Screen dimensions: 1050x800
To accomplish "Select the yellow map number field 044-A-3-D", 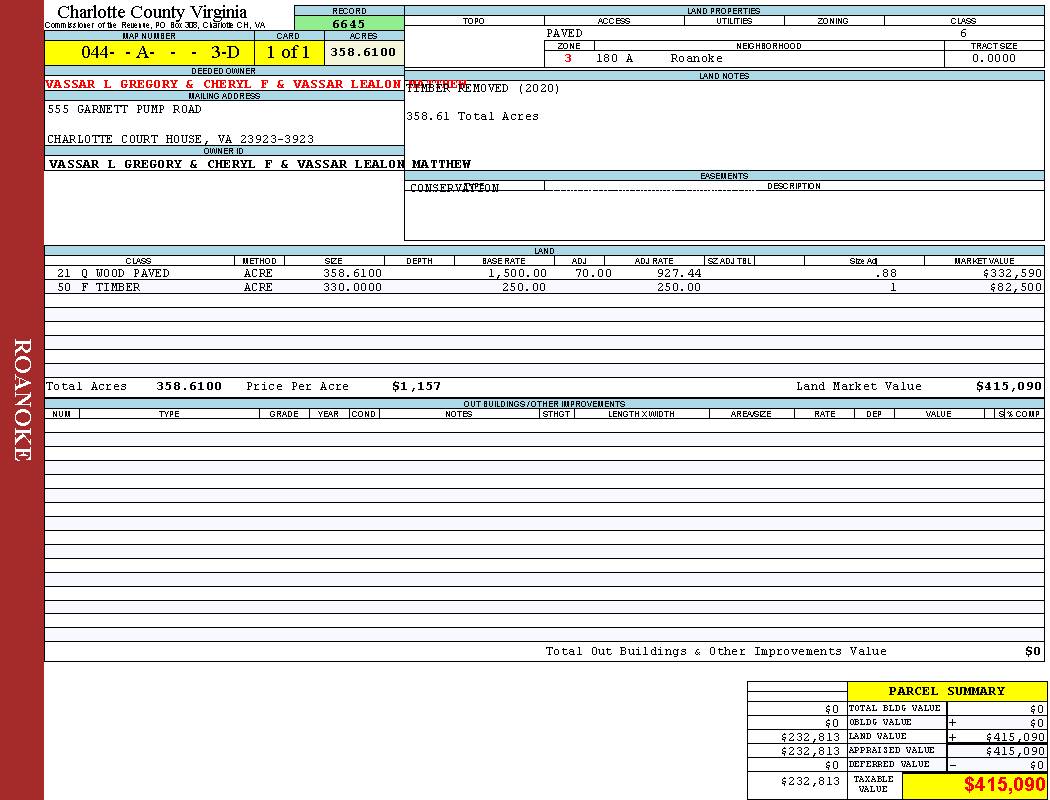I will (x=149, y=52).
